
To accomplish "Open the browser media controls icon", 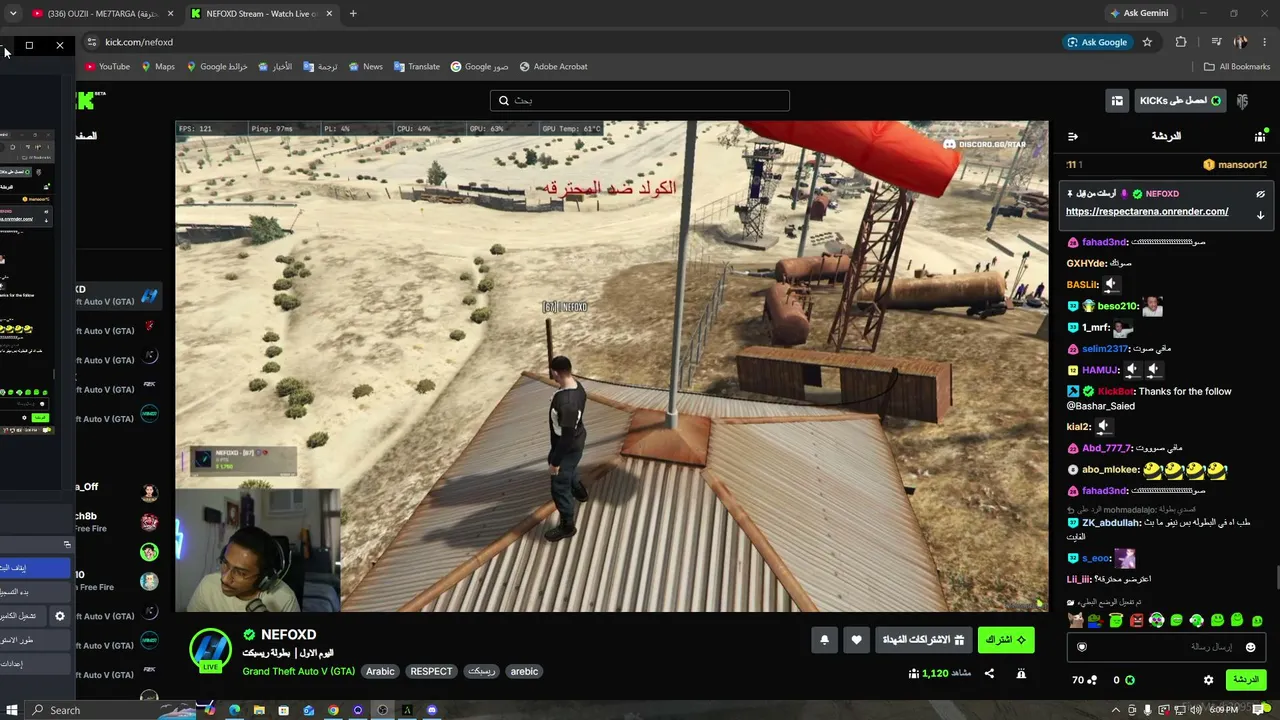I will (1216, 42).
